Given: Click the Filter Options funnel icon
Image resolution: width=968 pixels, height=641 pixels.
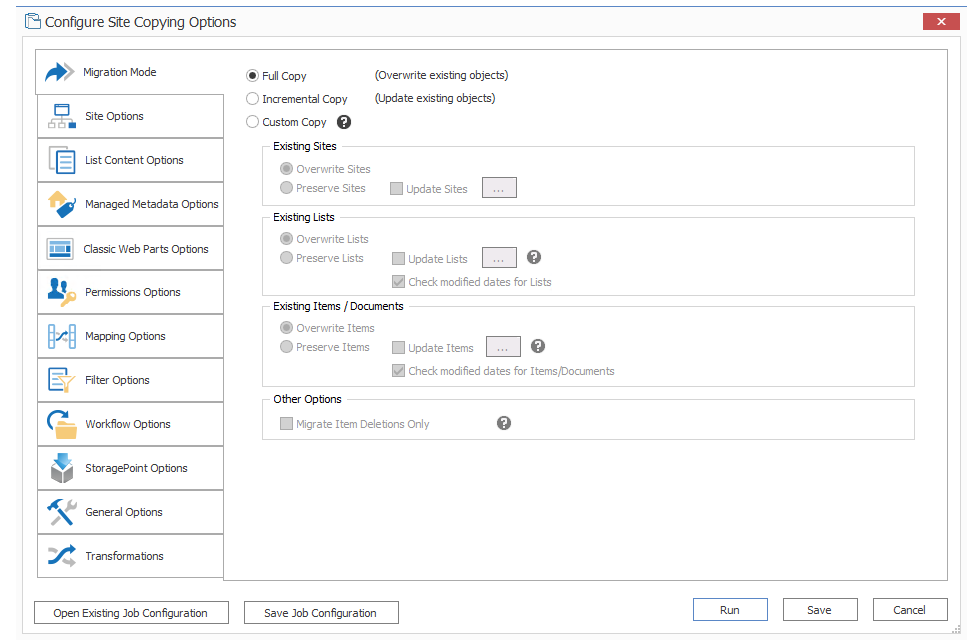Looking at the screenshot, I should pyautogui.click(x=62, y=380).
